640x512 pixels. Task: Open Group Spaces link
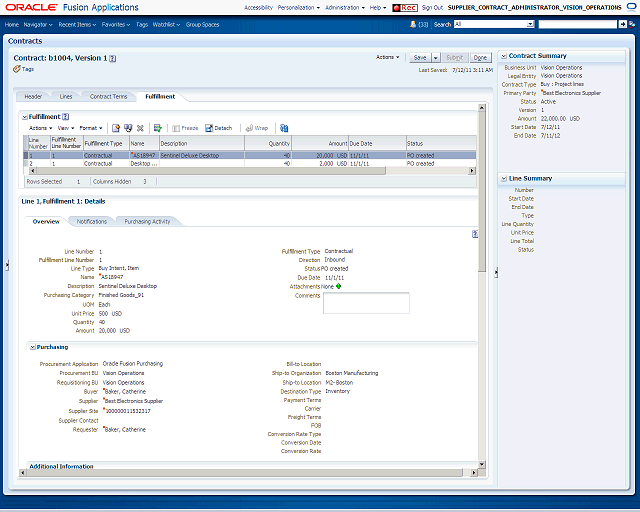202,24
